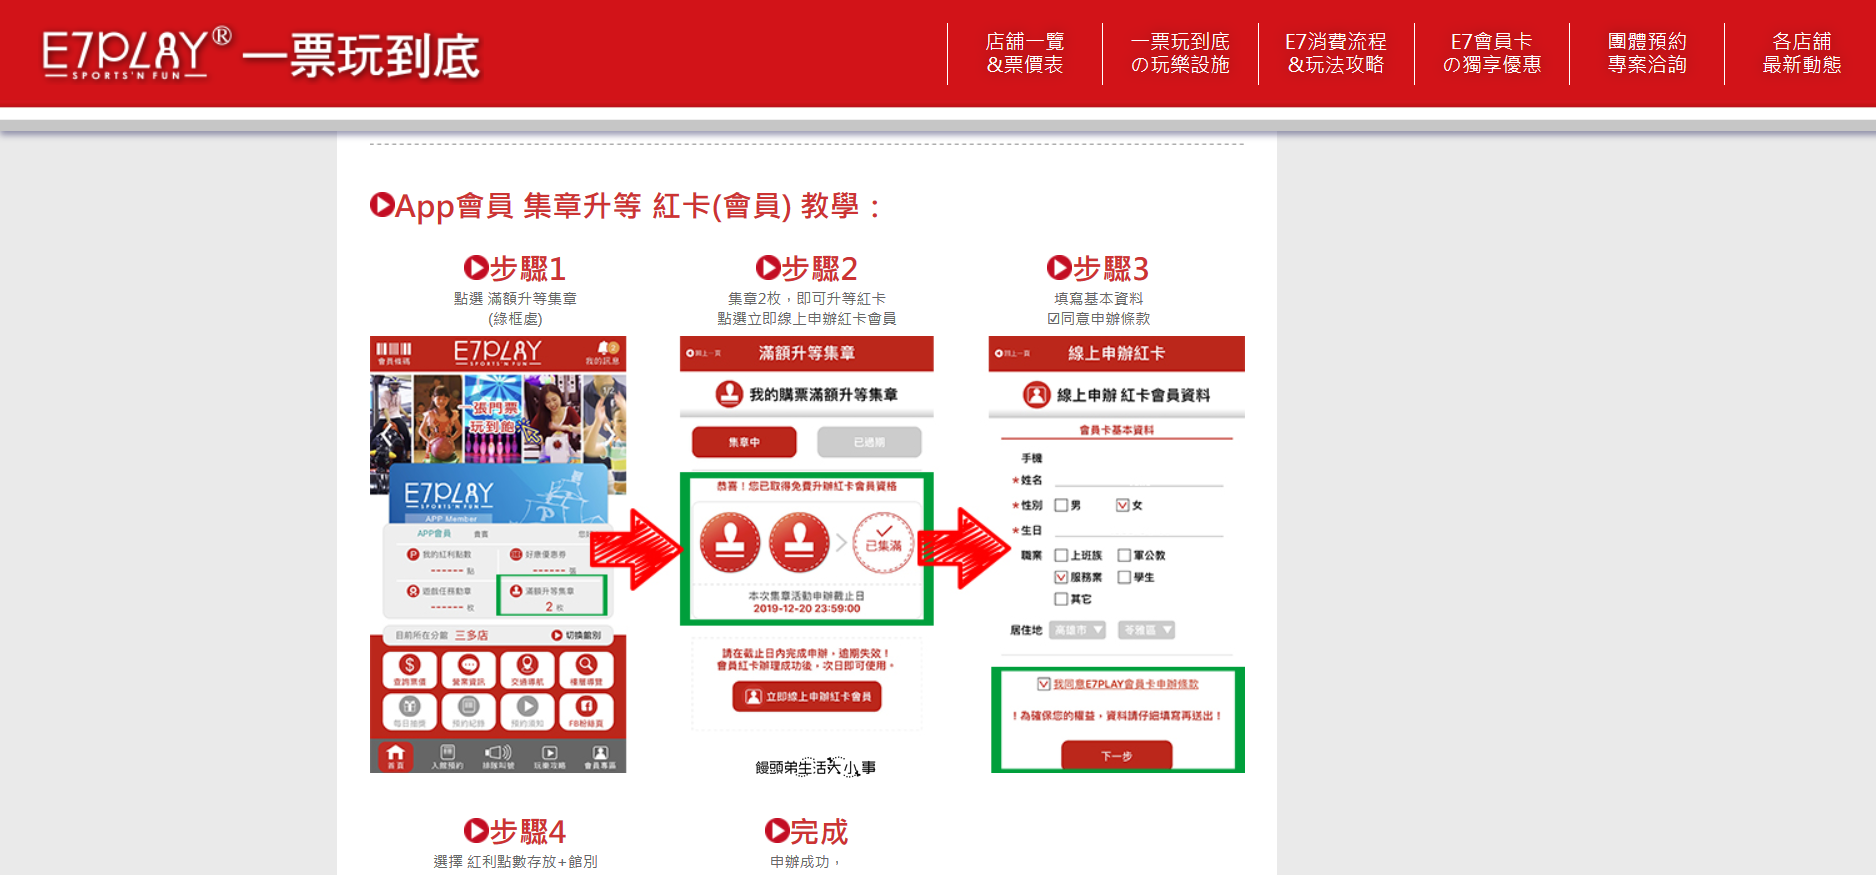Tap 回上一頁 back icon on 線上申辦紅卡 screen
Image resolution: width=1876 pixels, height=875 pixels.
point(1012,353)
